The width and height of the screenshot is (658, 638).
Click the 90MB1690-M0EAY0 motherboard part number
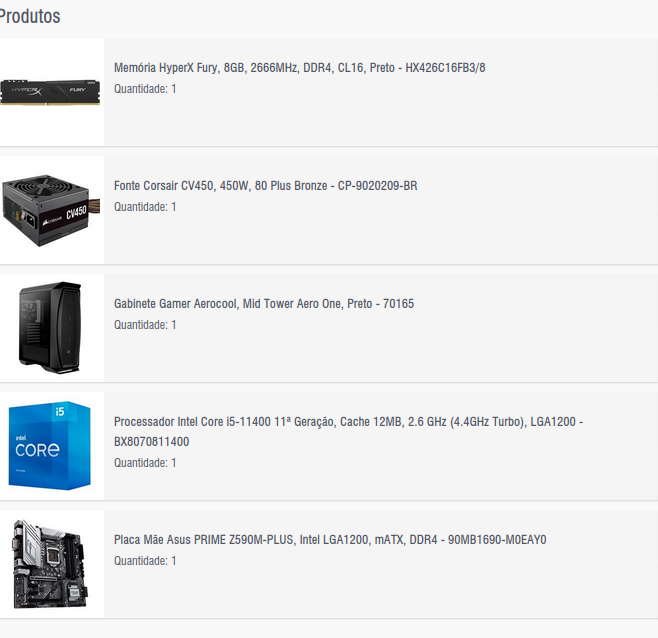pos(497,539)
